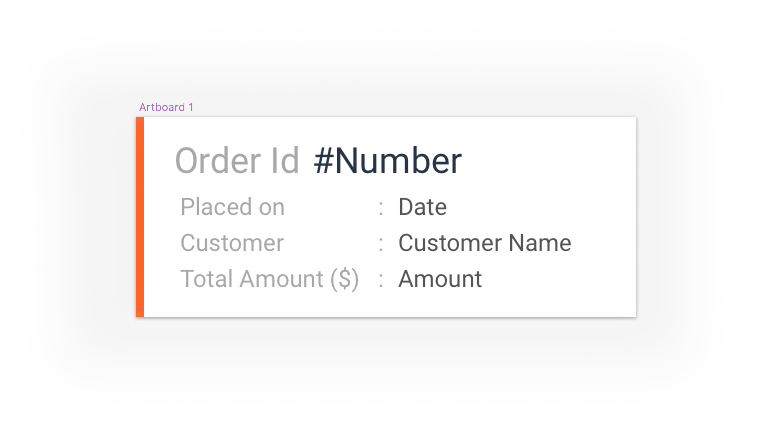This screenshot has width=765, height=426.
Task: Select the "Total Amount ($)" label
Action: point(269,279)
